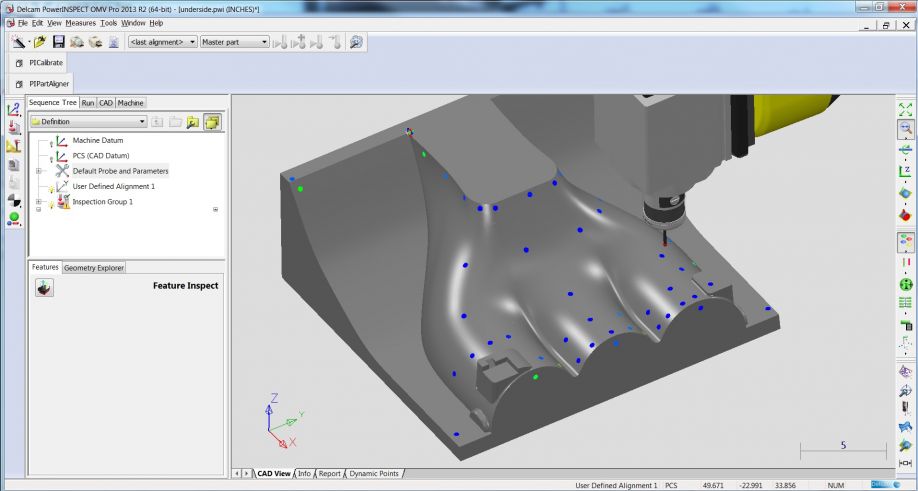This screenshot has height=491, width=918.
Task: Toggle the lightbulb next to PCS (CAD Datum)
Action: tap(52, 158)
